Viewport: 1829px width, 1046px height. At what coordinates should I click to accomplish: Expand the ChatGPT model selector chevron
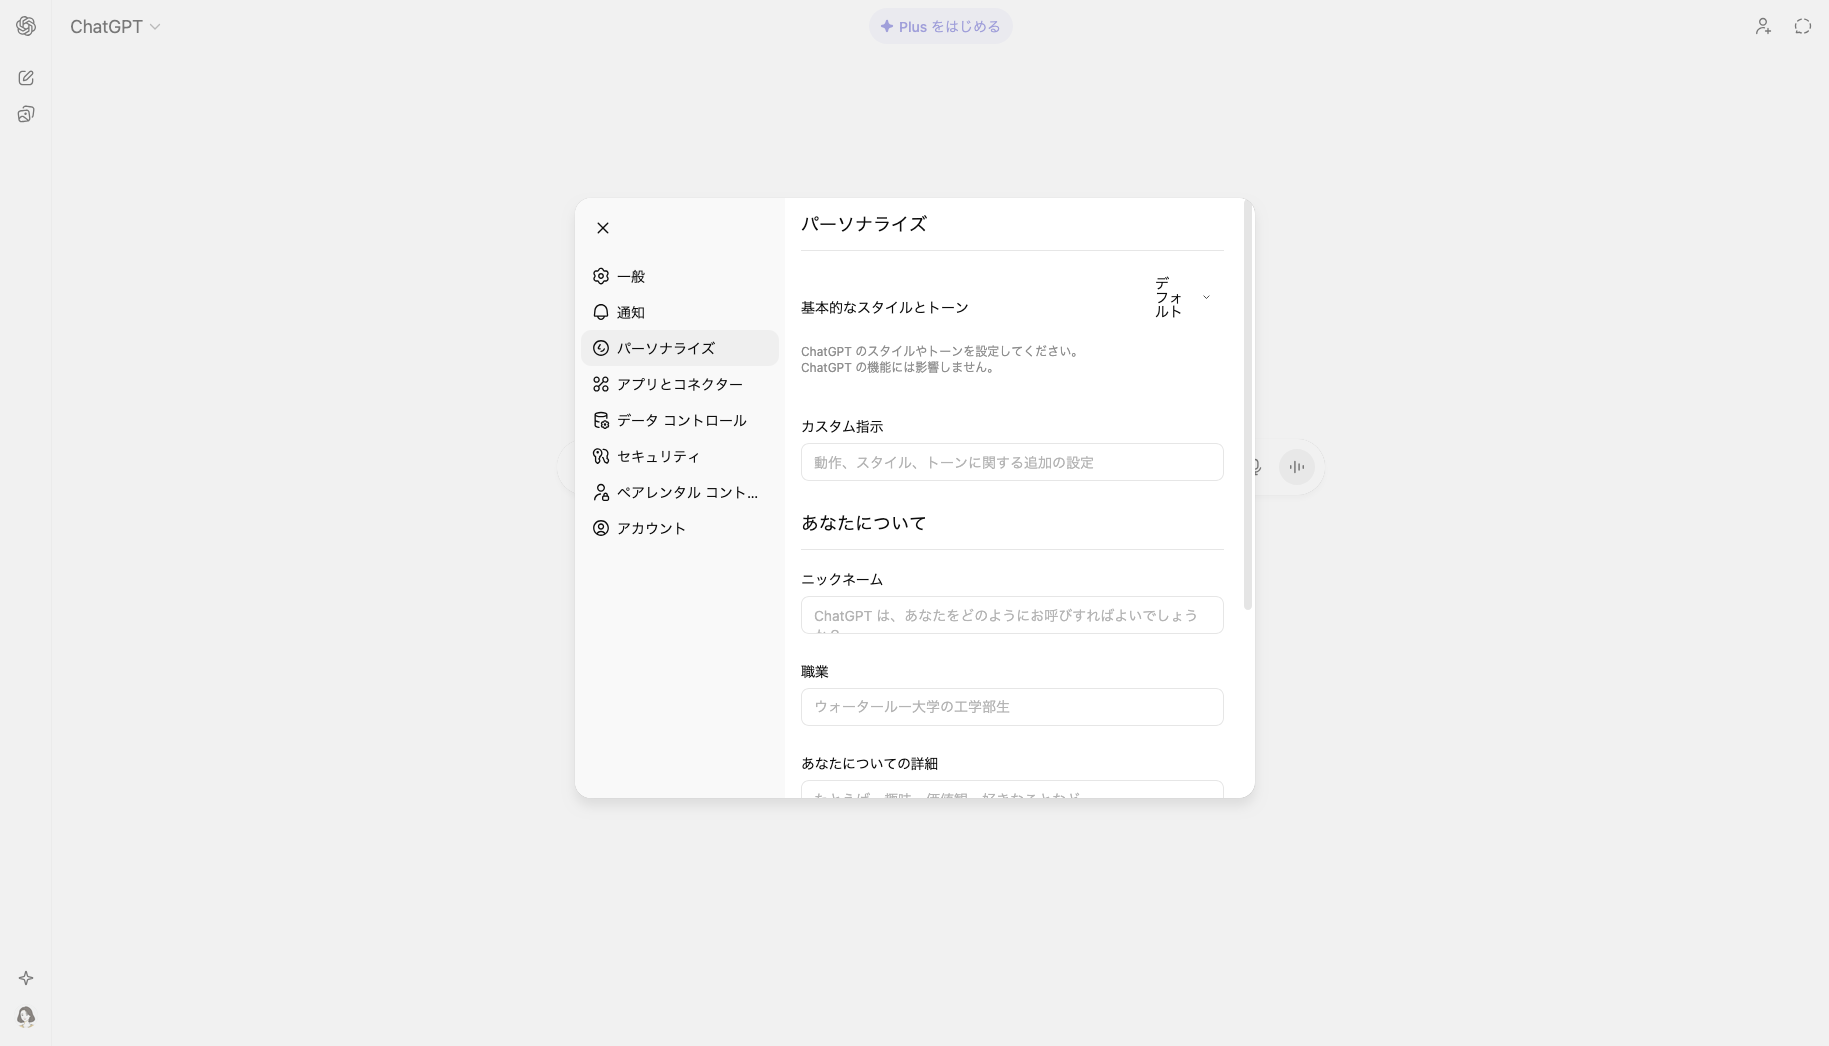point(156,27)
